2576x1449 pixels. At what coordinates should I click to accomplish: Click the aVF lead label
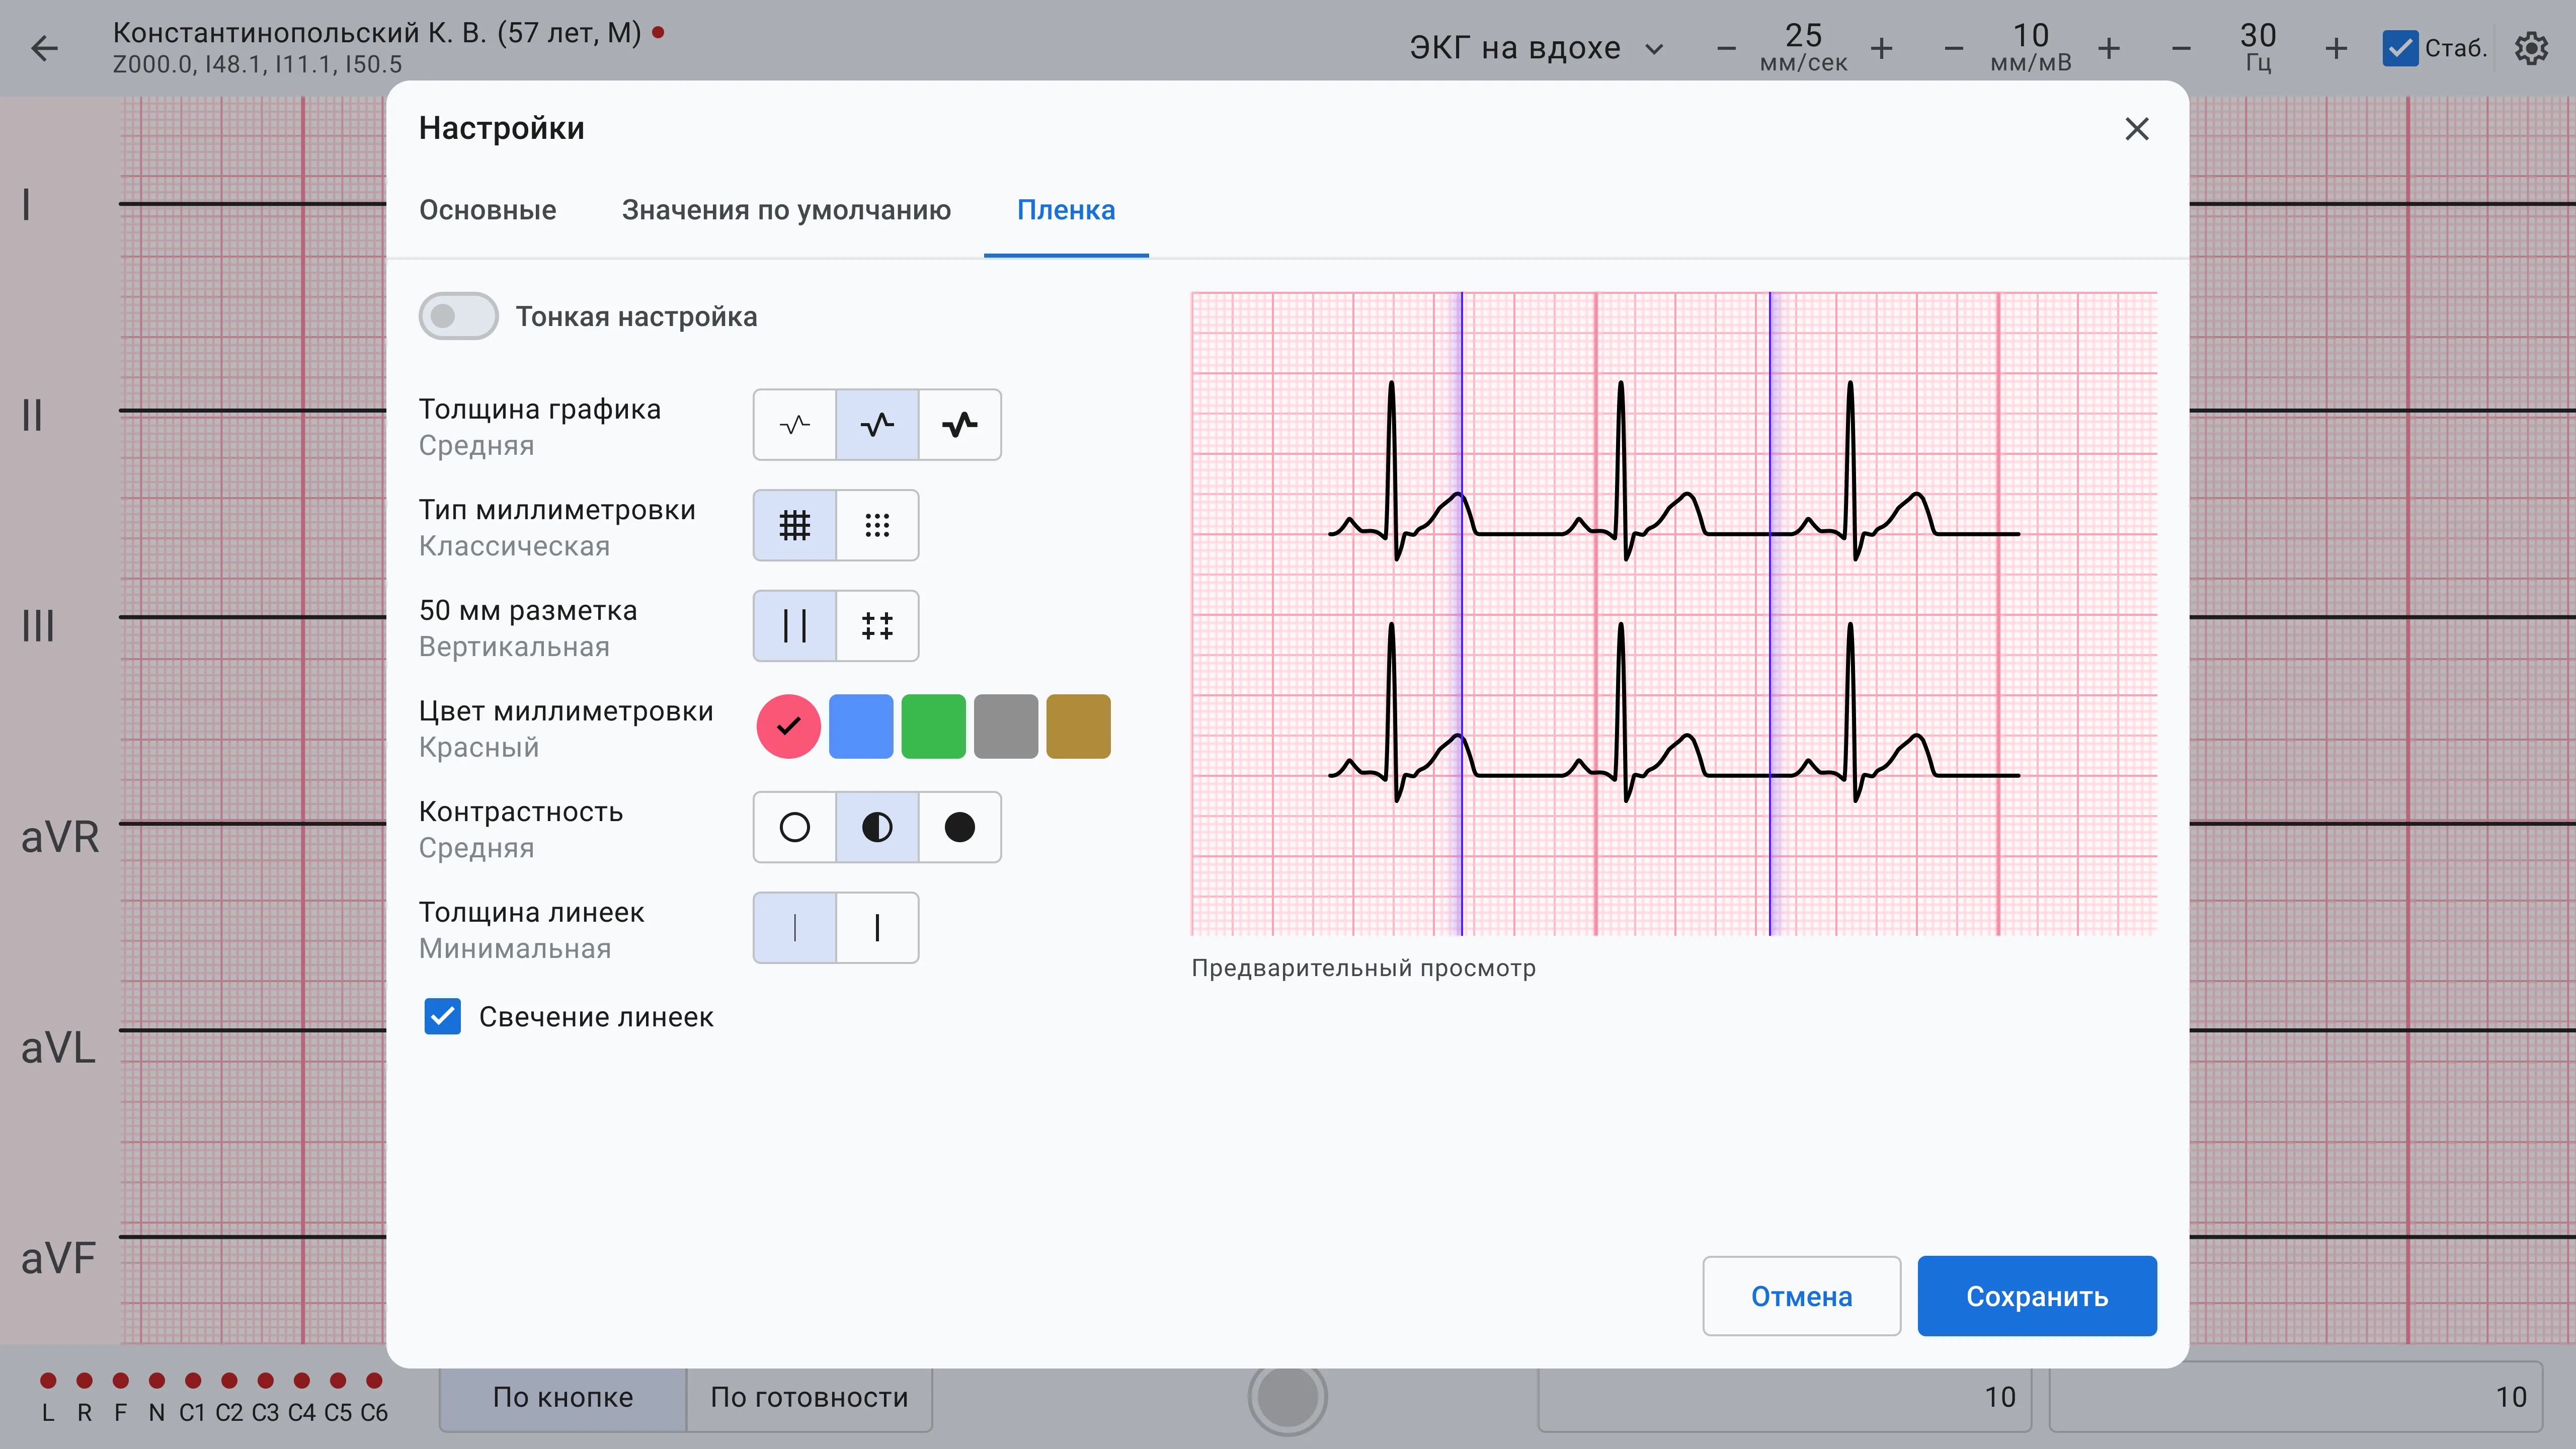click(x=58, y=1259)
